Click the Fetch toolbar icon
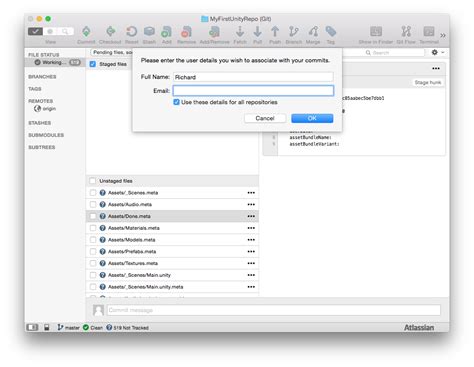Screen dimensions: 474x367 [240, 32]
